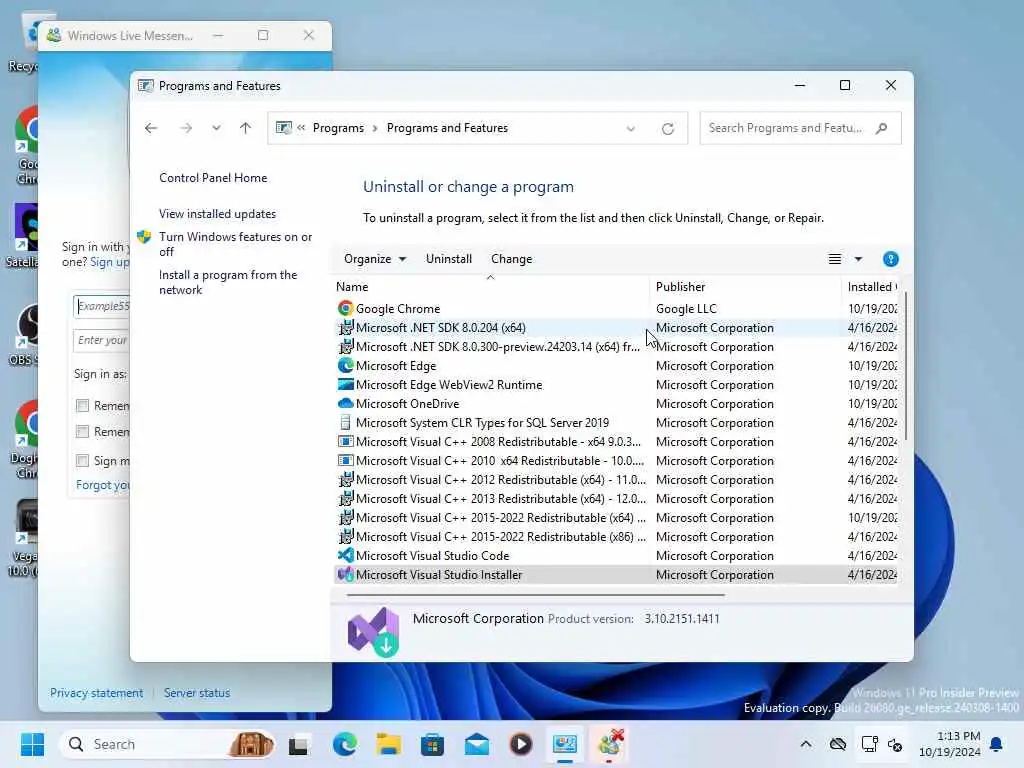Click Windows Live Messenger taskbar icon

coord(609,744)
